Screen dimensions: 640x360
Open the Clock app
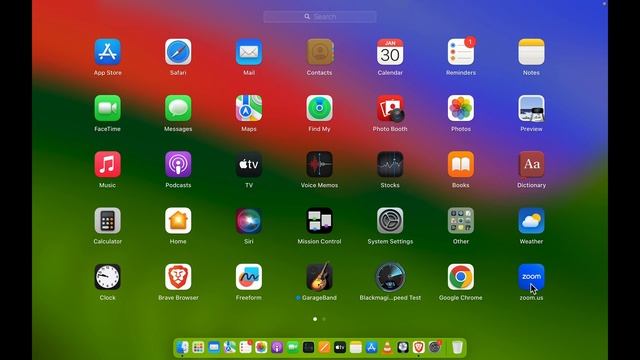coord(107,277)
